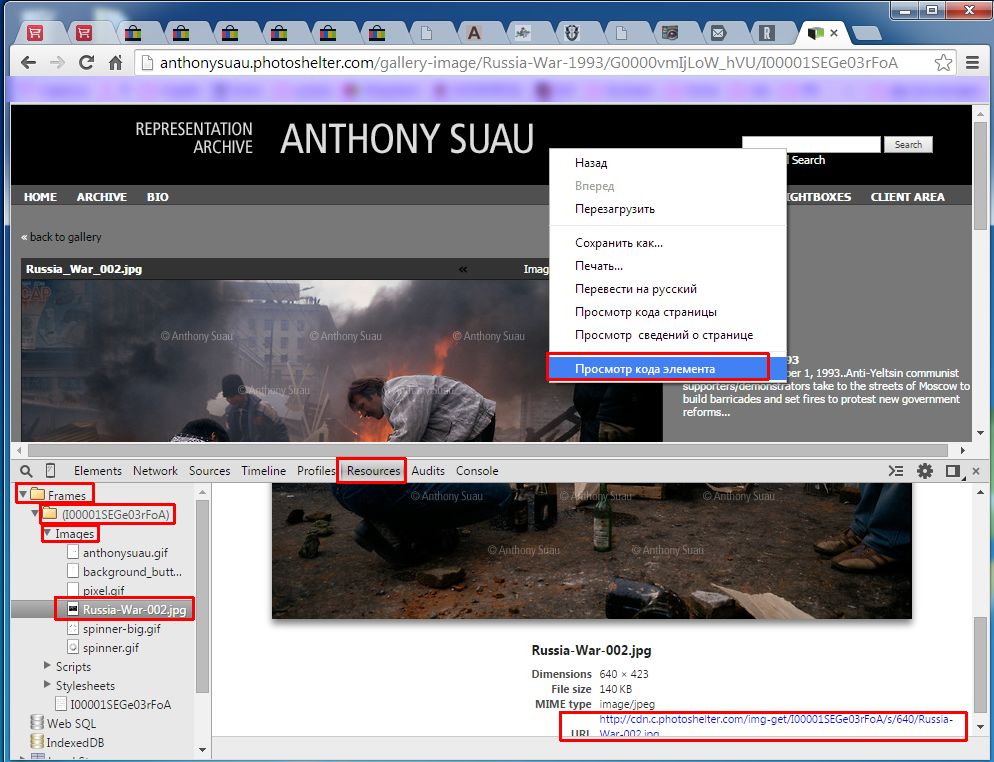Select spinner-big.gif in resource tree
The width and height of the screenshot is (994, 762).
(x=121, y=629)
